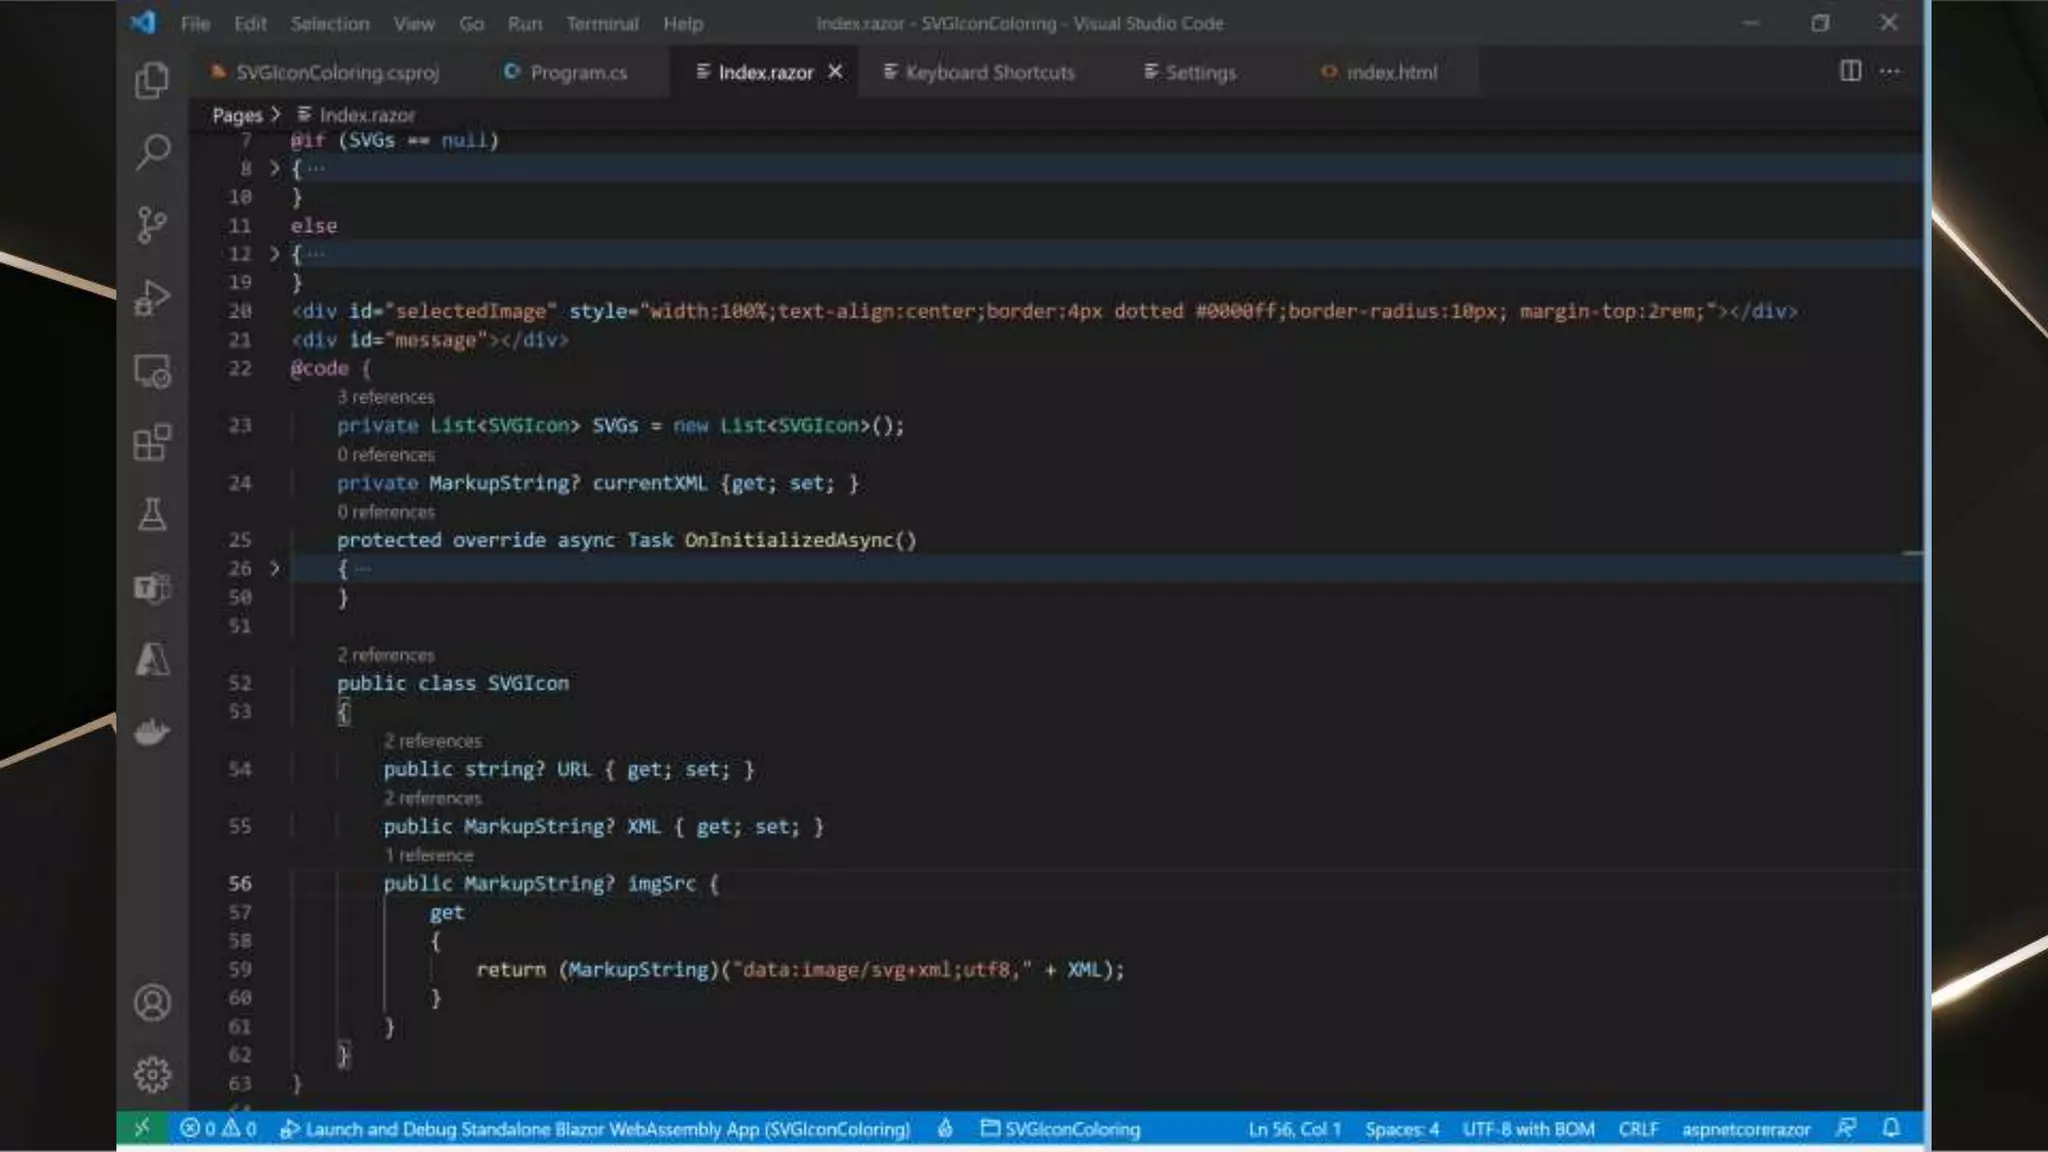The width and height of the screenshot is (2048, 1152).
Task: Click the errors and warnings status indicator
Action: [x=218, y=1129]
